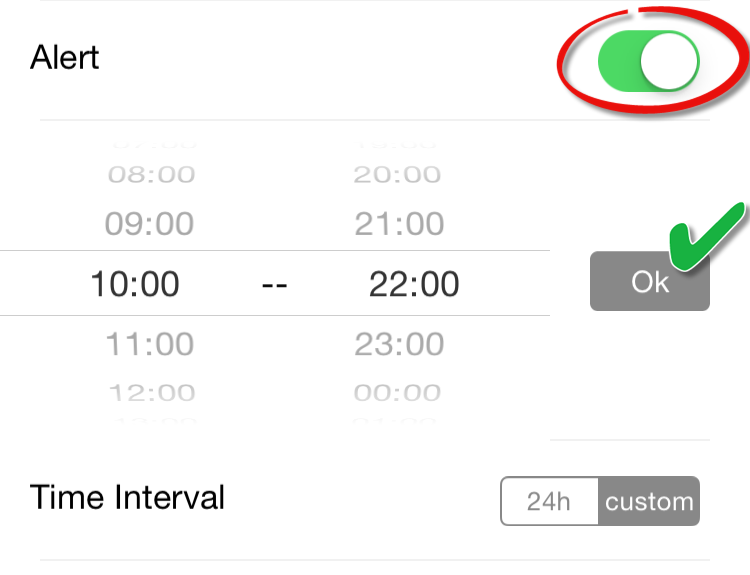Pick 12:00 from the start time wheel
The height and width of the screenshot is (575, 750).
coord(151,393)
